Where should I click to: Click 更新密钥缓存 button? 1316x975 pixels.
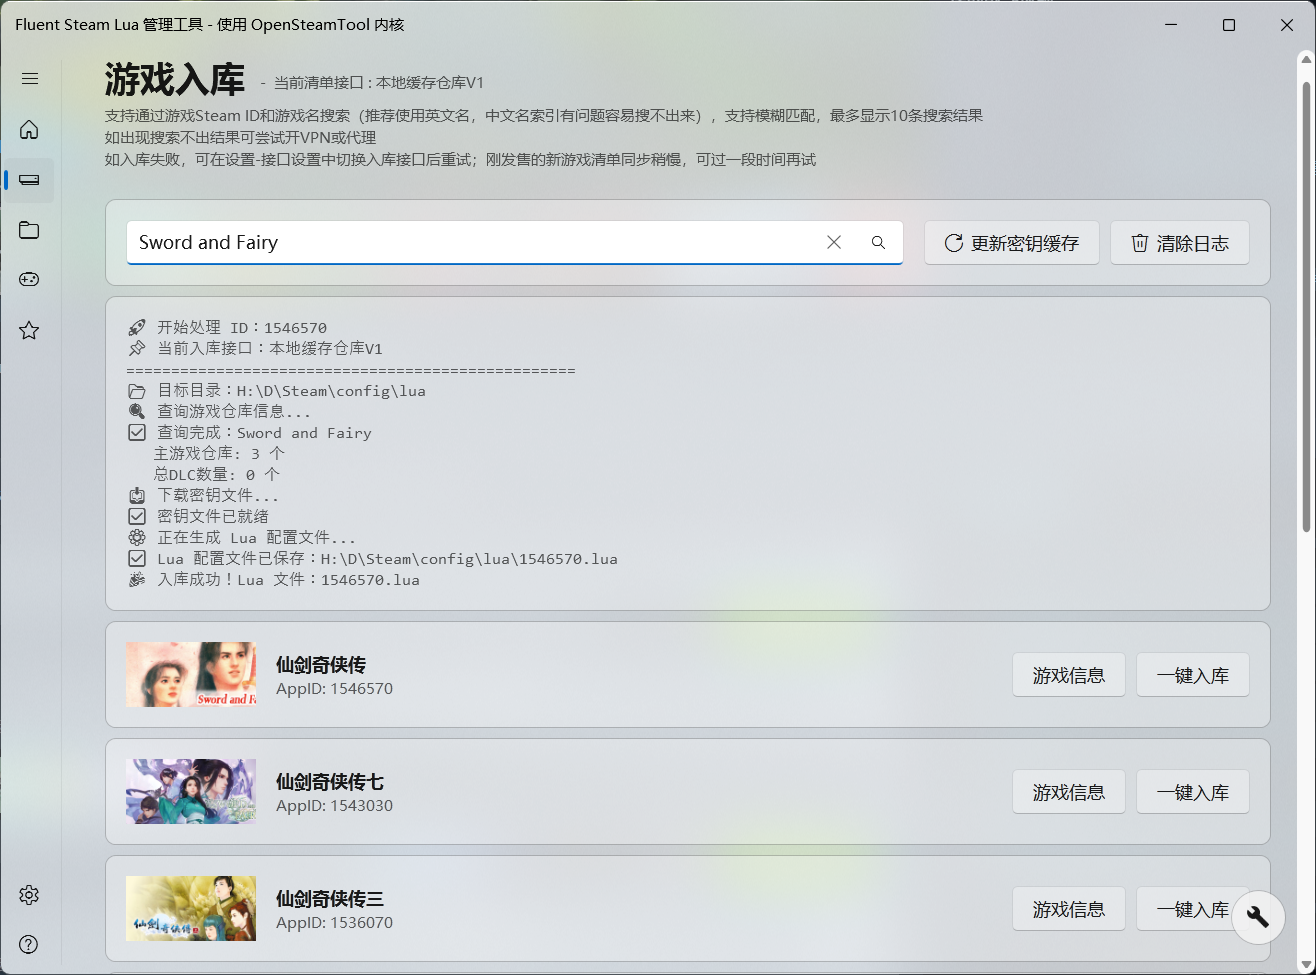click(x=1012, y=243)
